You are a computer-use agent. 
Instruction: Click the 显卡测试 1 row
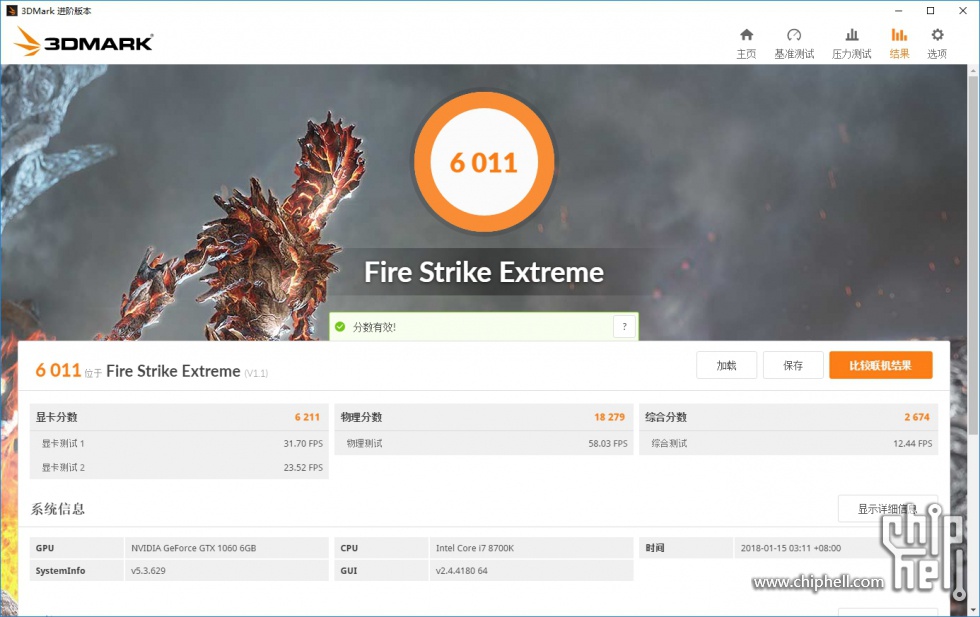[x=179, y=443]
